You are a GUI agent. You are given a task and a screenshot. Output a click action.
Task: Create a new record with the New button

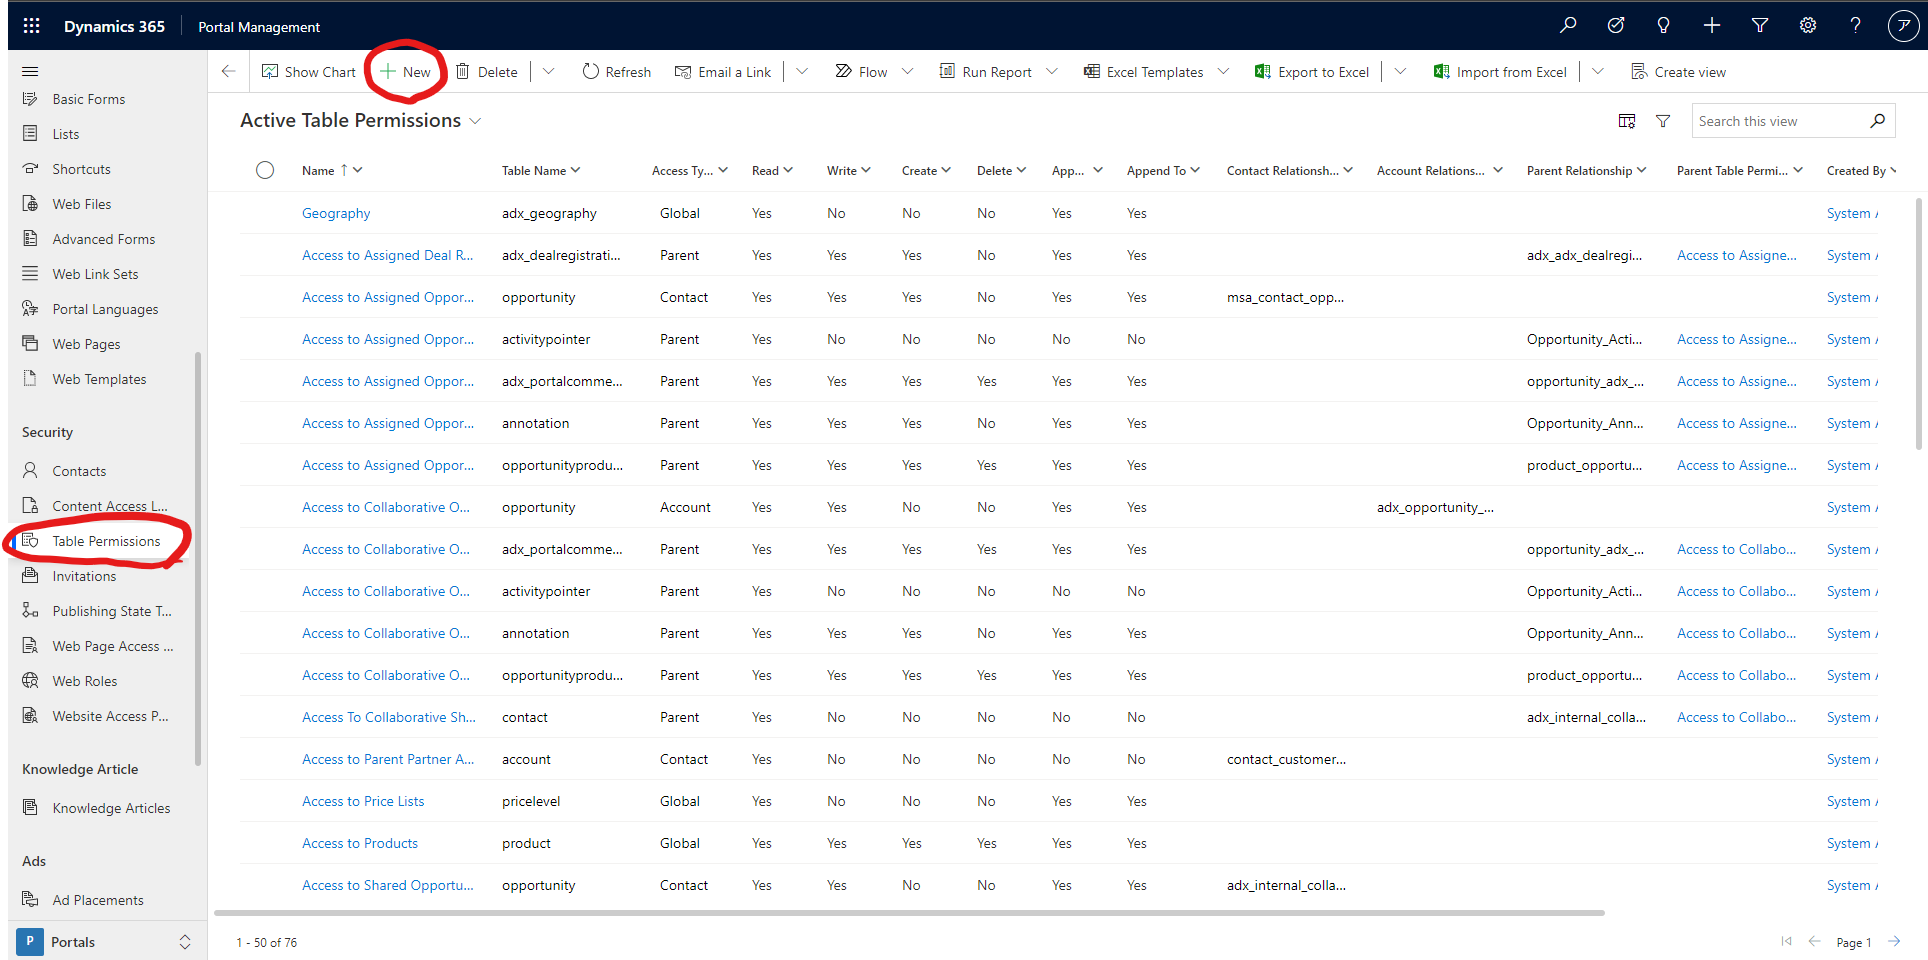pyautogui.click(x=405, y=72)
